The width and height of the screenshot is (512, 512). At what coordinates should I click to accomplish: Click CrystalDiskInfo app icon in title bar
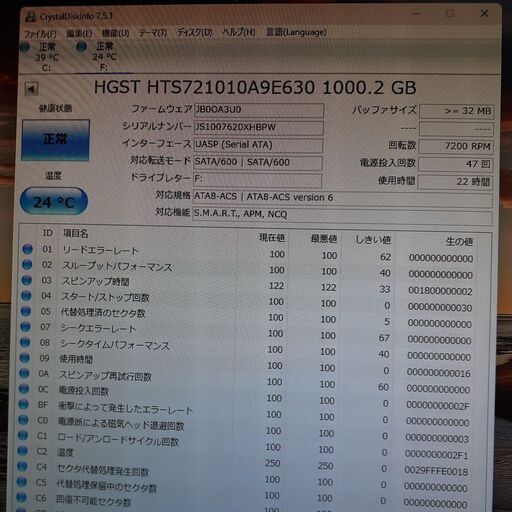point(31,17)
